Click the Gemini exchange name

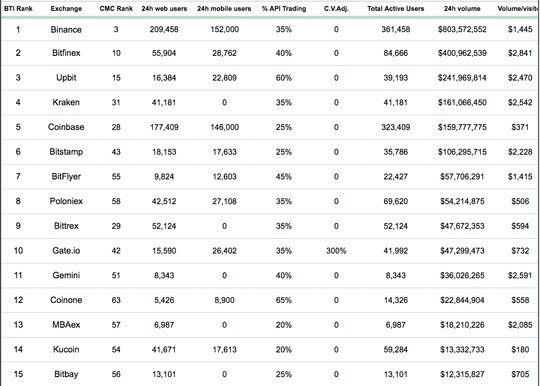(66, 275)
